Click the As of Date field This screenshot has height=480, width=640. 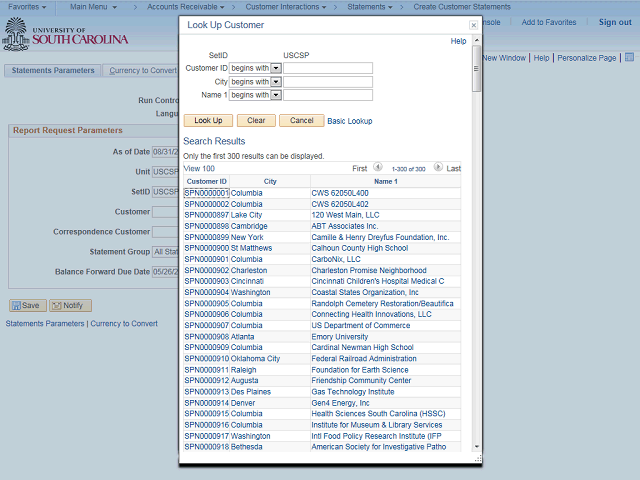165,152
